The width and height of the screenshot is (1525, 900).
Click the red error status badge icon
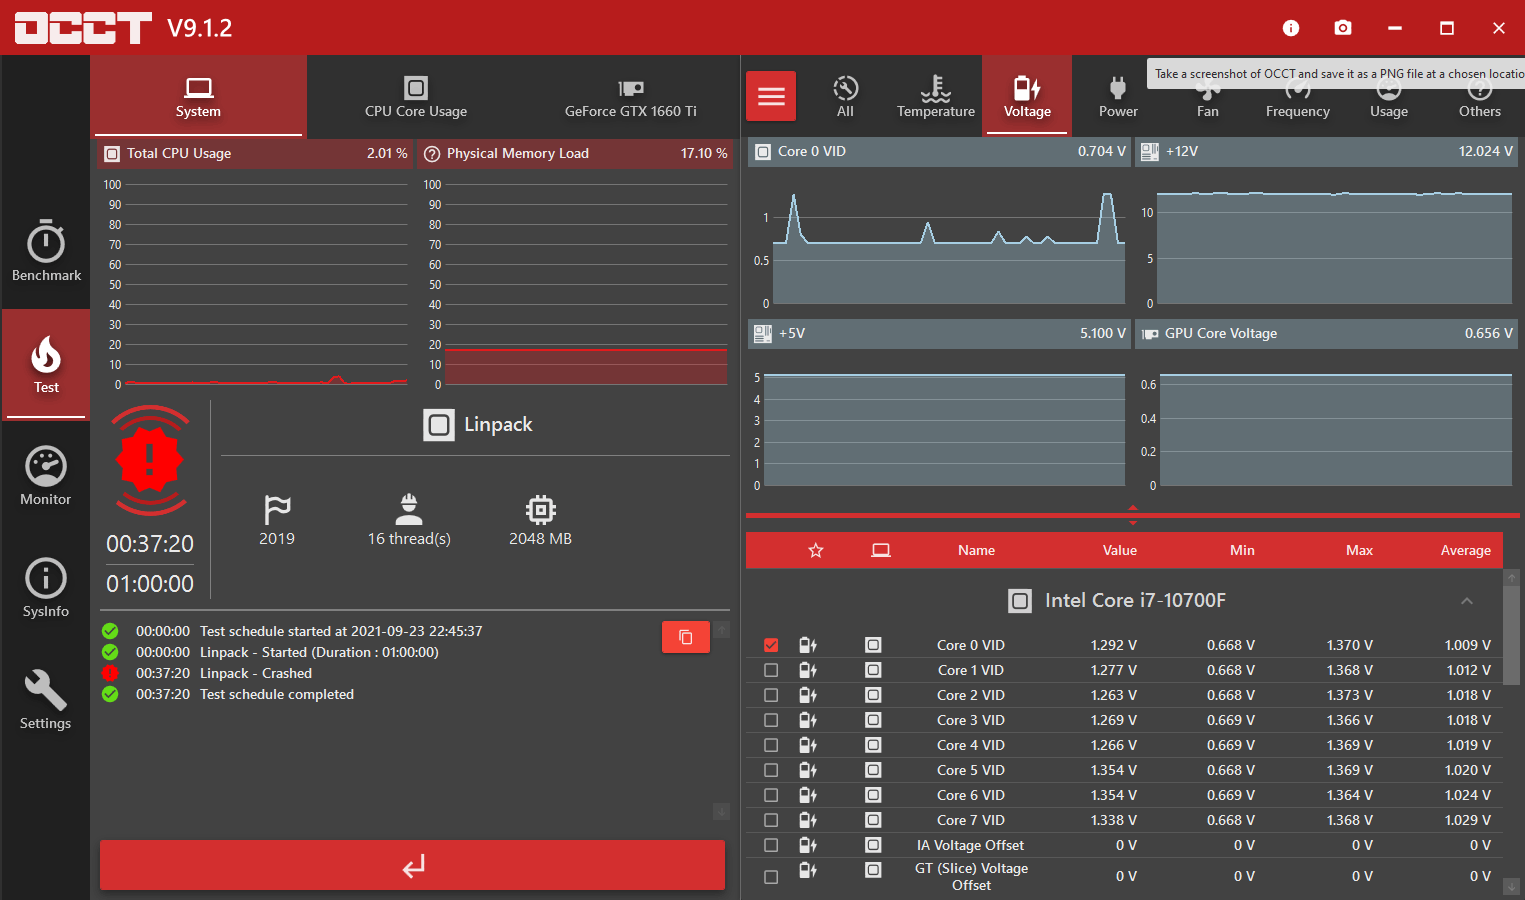click(150, 460)
